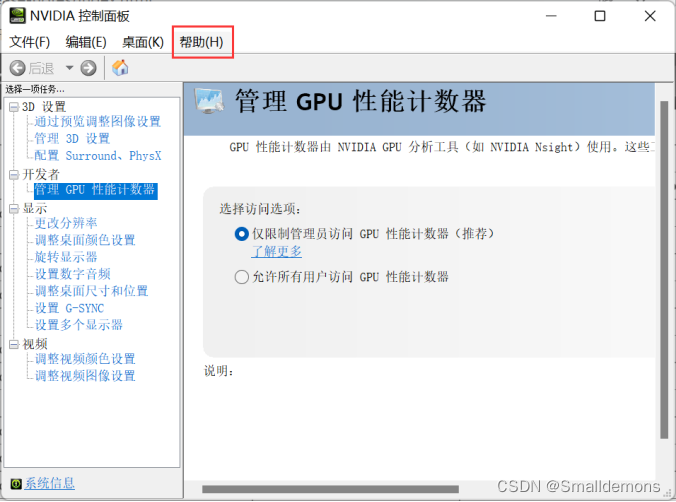
Task: Click the vertical scrollbar thumb
Action: (x=664, y=270)
